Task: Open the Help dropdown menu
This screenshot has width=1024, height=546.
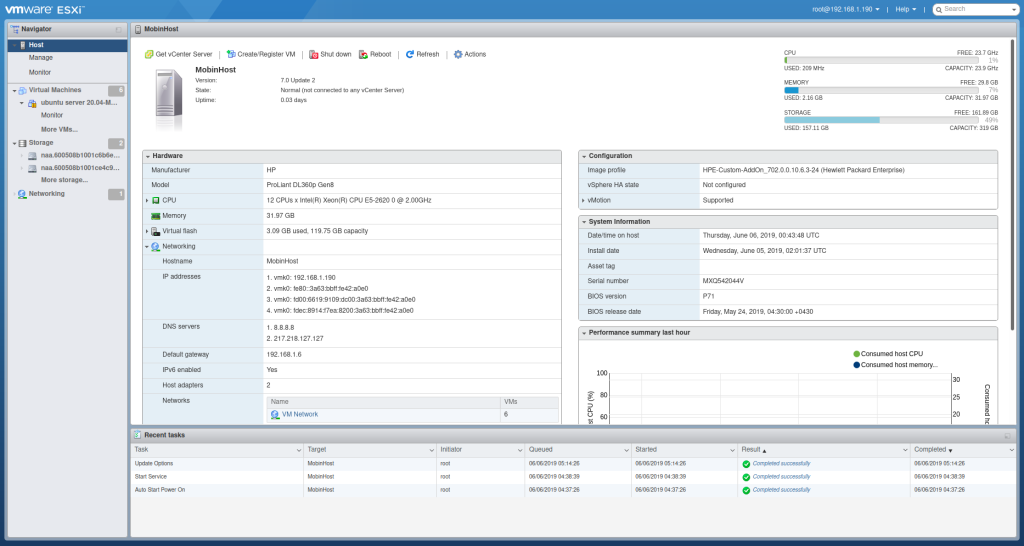Action: click(906, 9)
